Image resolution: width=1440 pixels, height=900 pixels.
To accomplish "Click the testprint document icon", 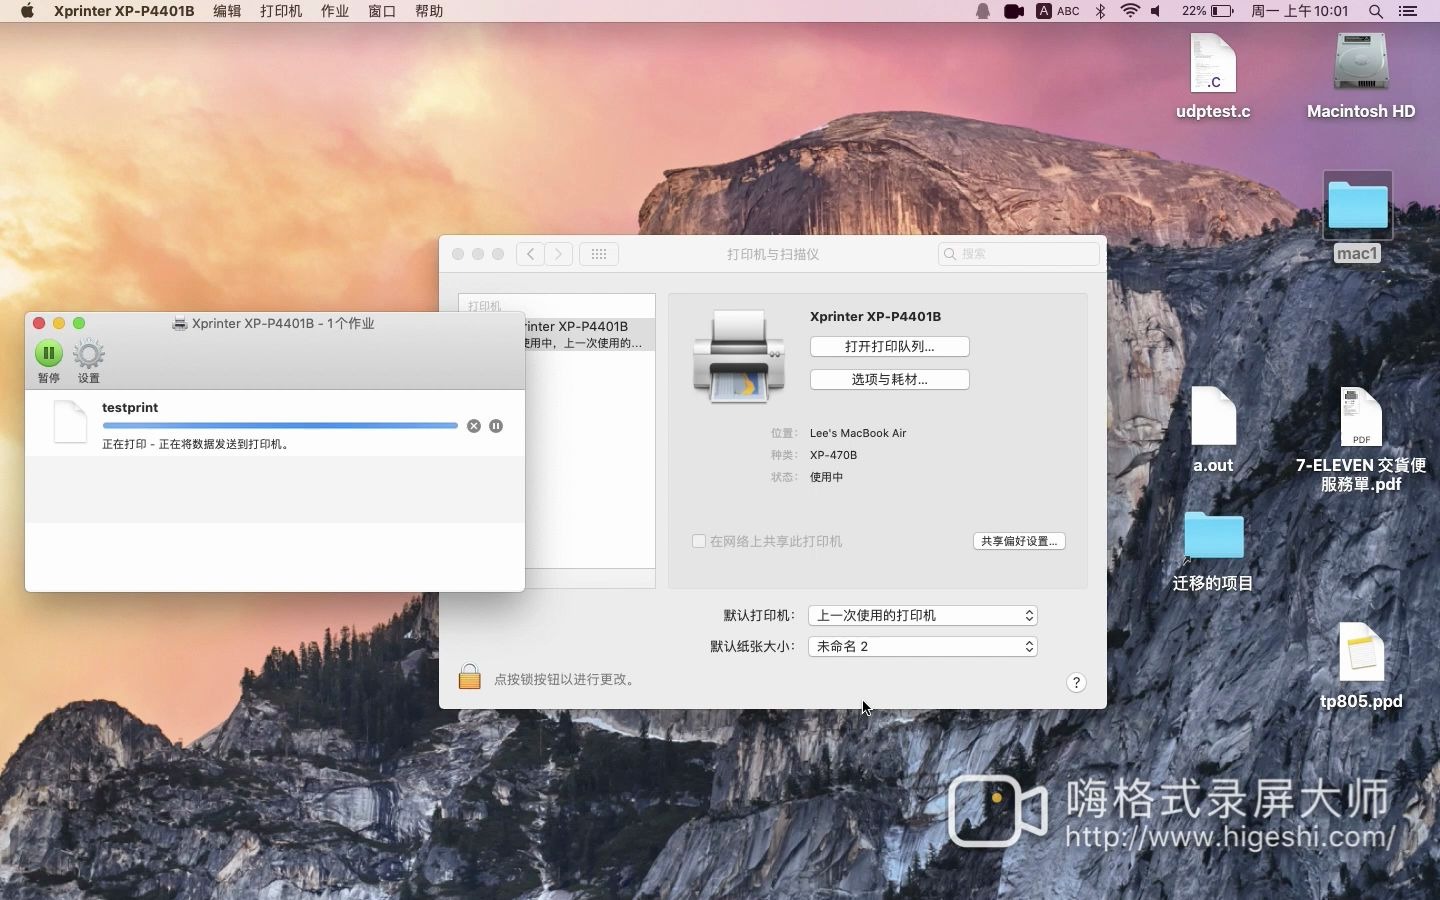I will (70, 421).
